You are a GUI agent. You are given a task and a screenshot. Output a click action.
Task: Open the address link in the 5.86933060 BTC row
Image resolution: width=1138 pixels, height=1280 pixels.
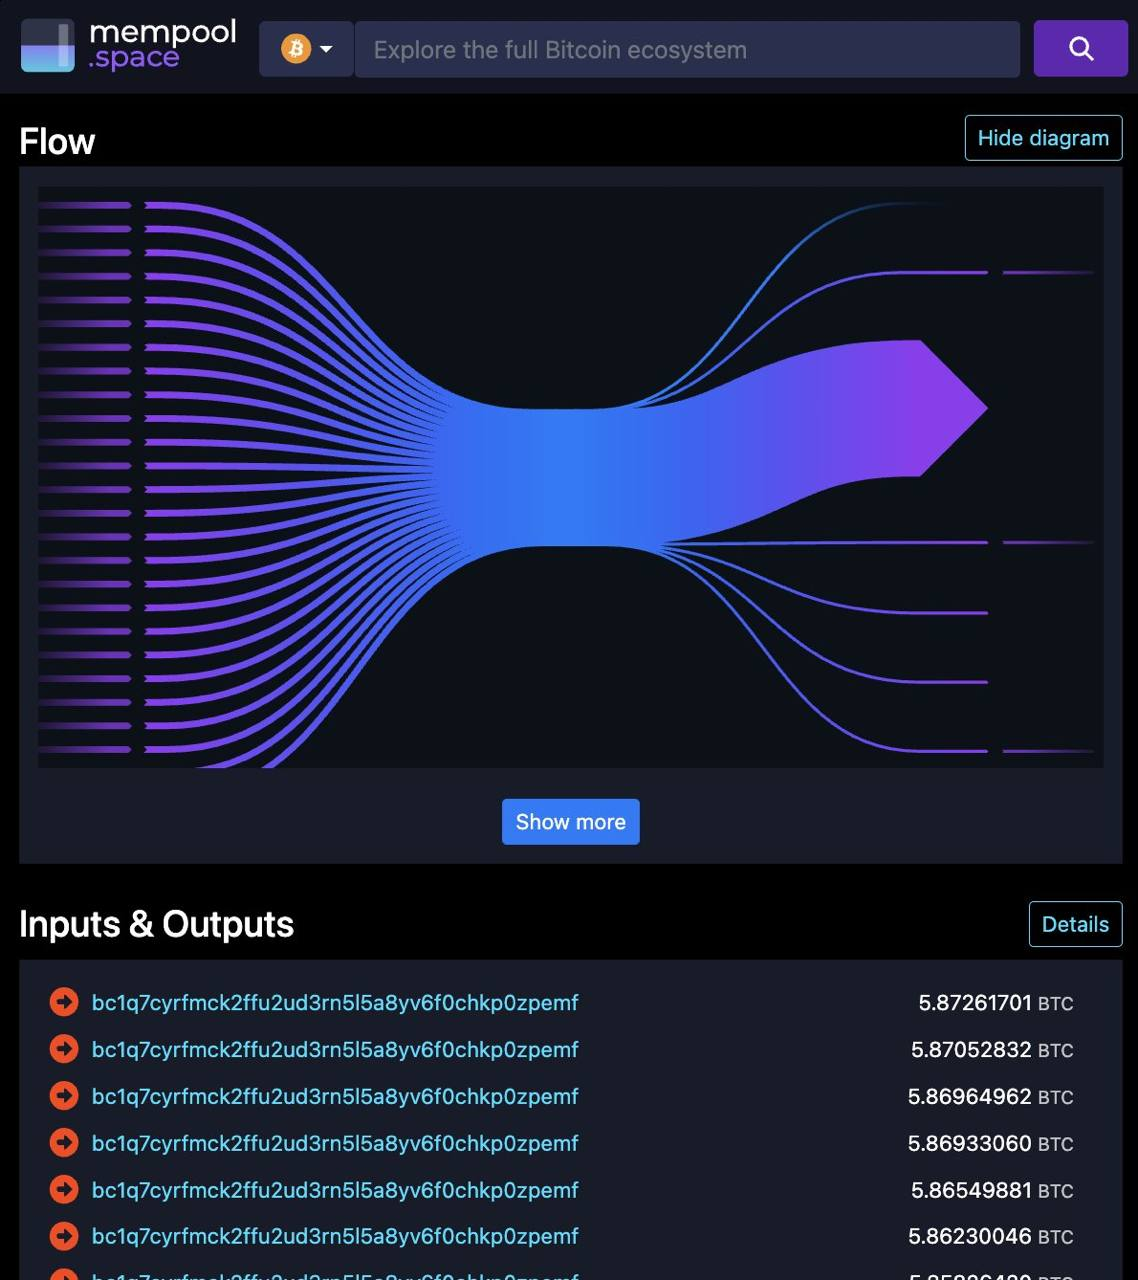335,1143
